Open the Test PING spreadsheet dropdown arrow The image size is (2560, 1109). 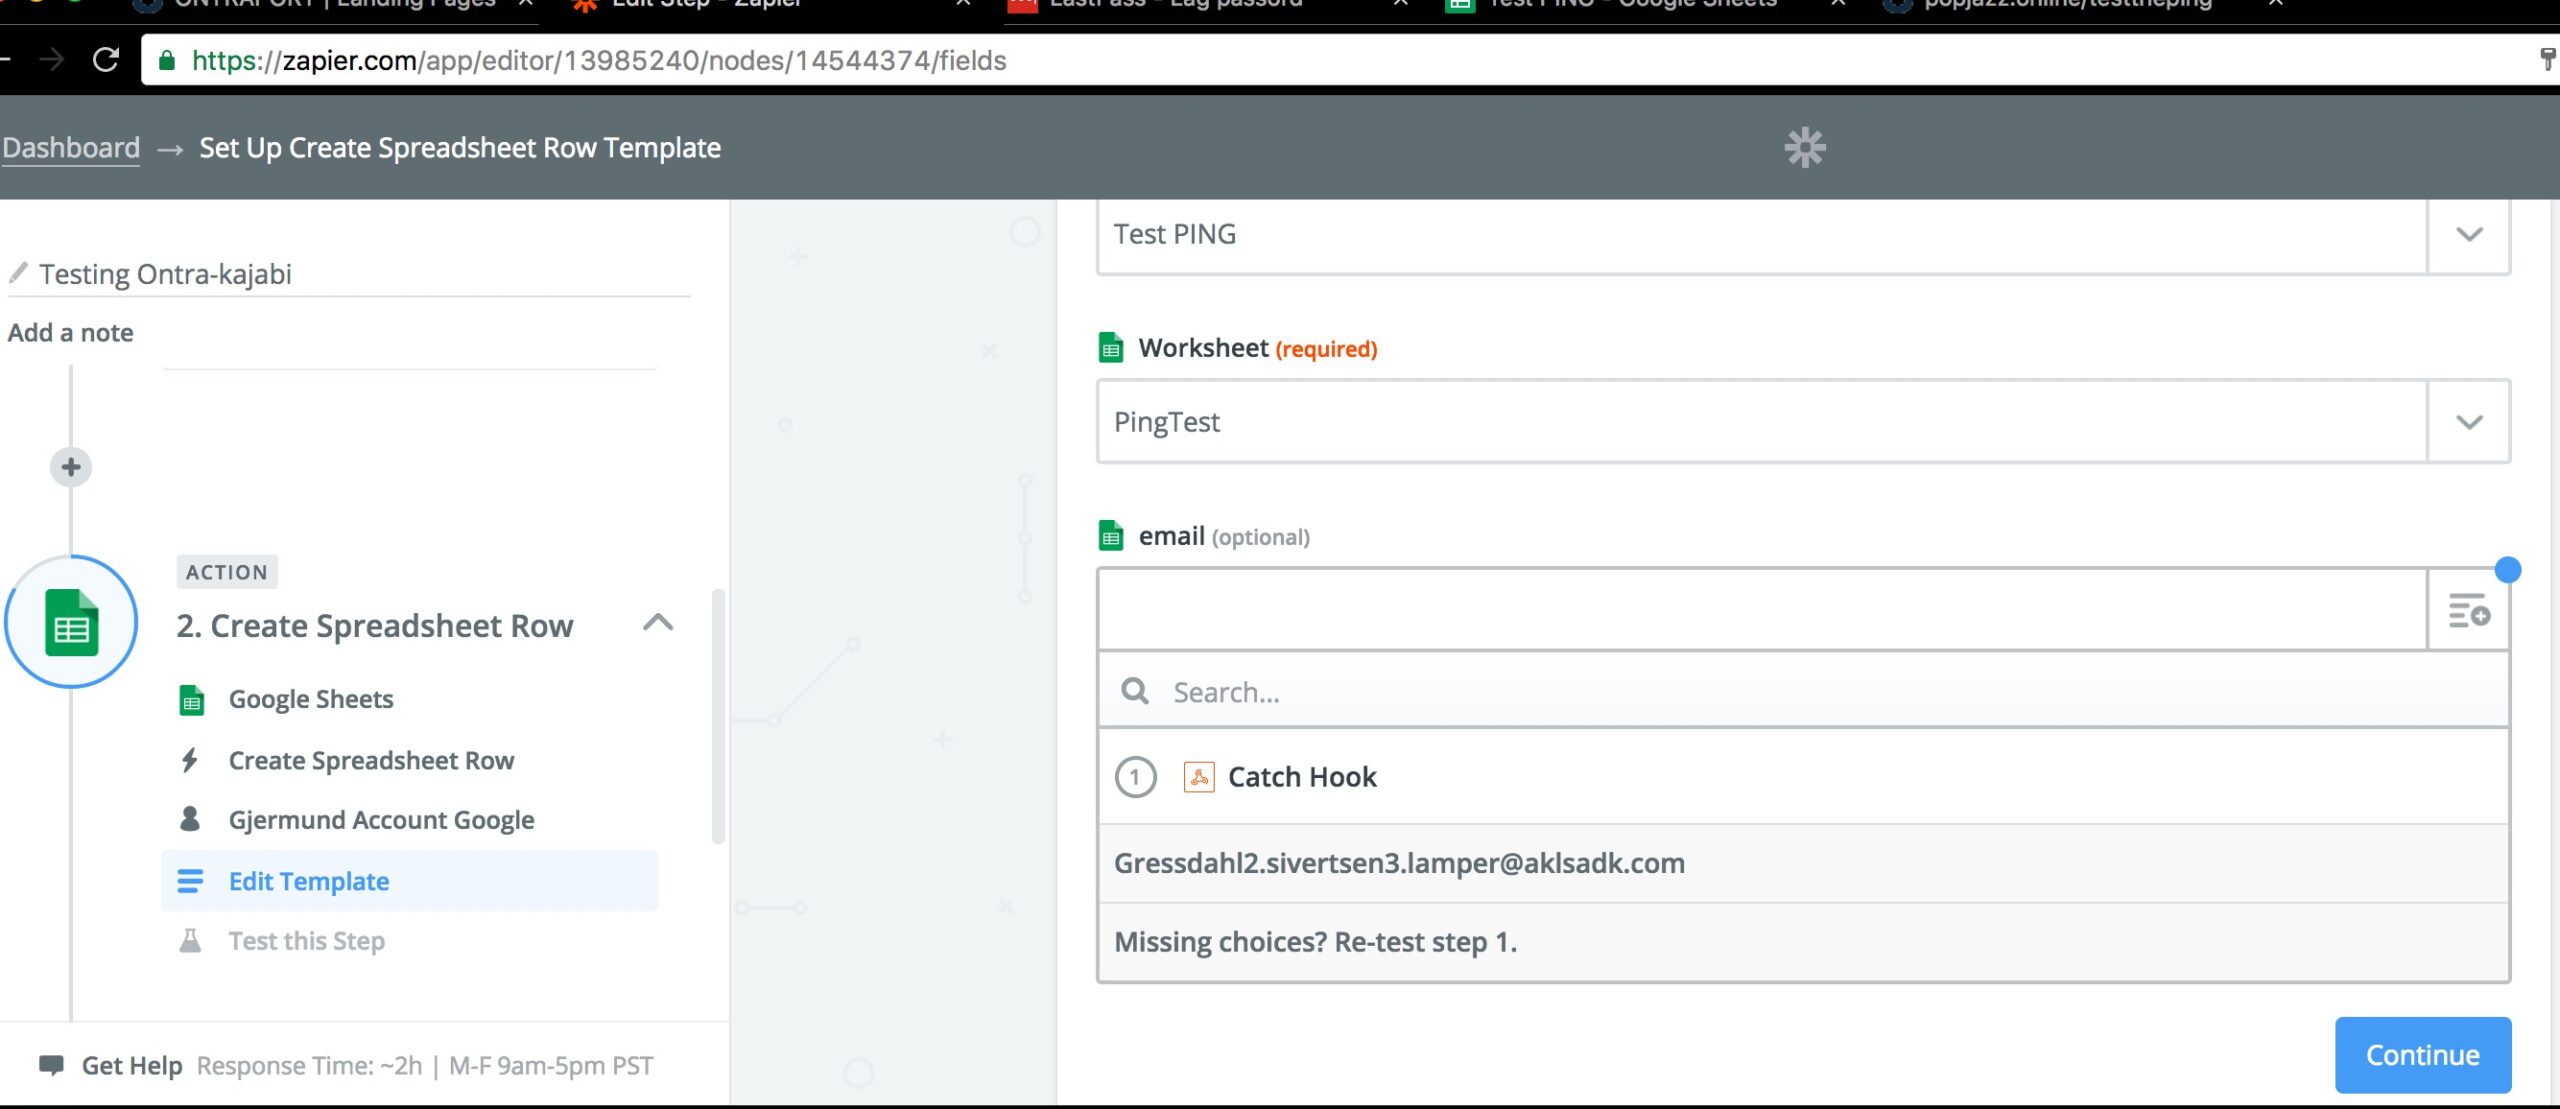(x=2469, y=234)
